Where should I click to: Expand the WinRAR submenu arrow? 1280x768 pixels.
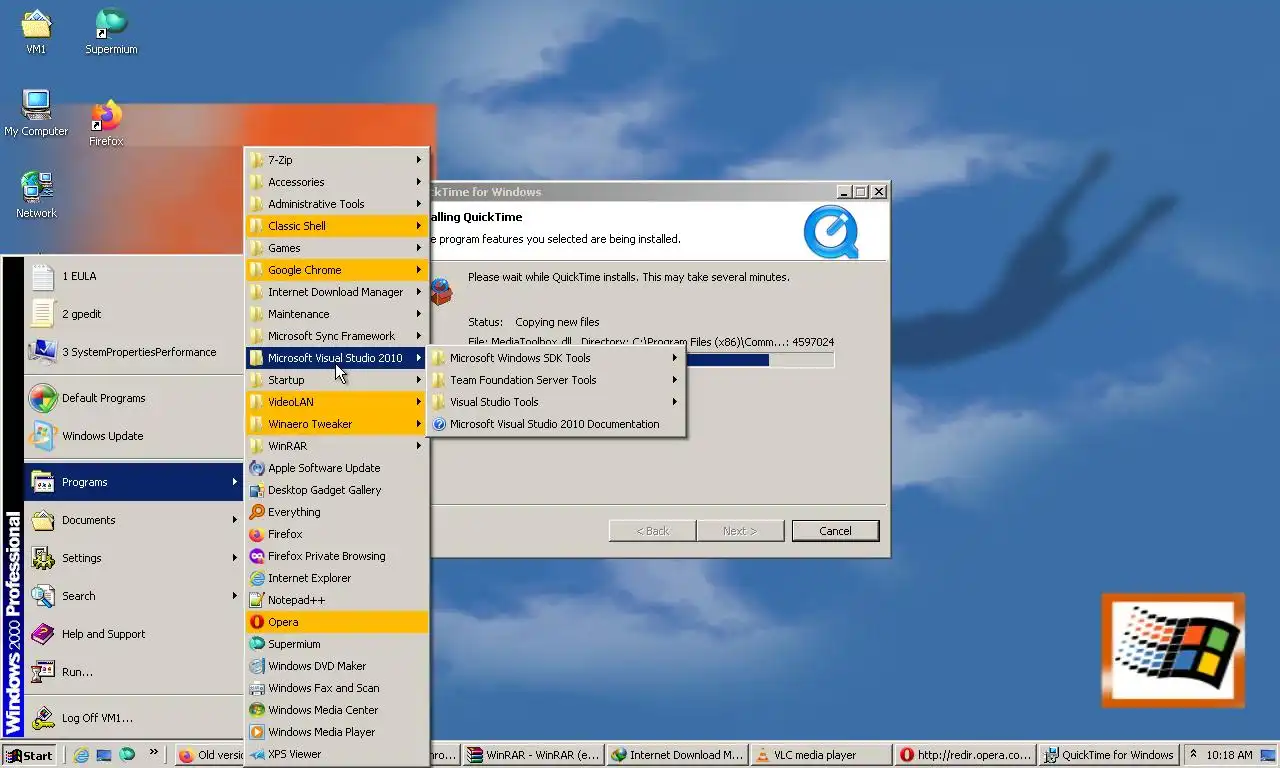(419, 446)
